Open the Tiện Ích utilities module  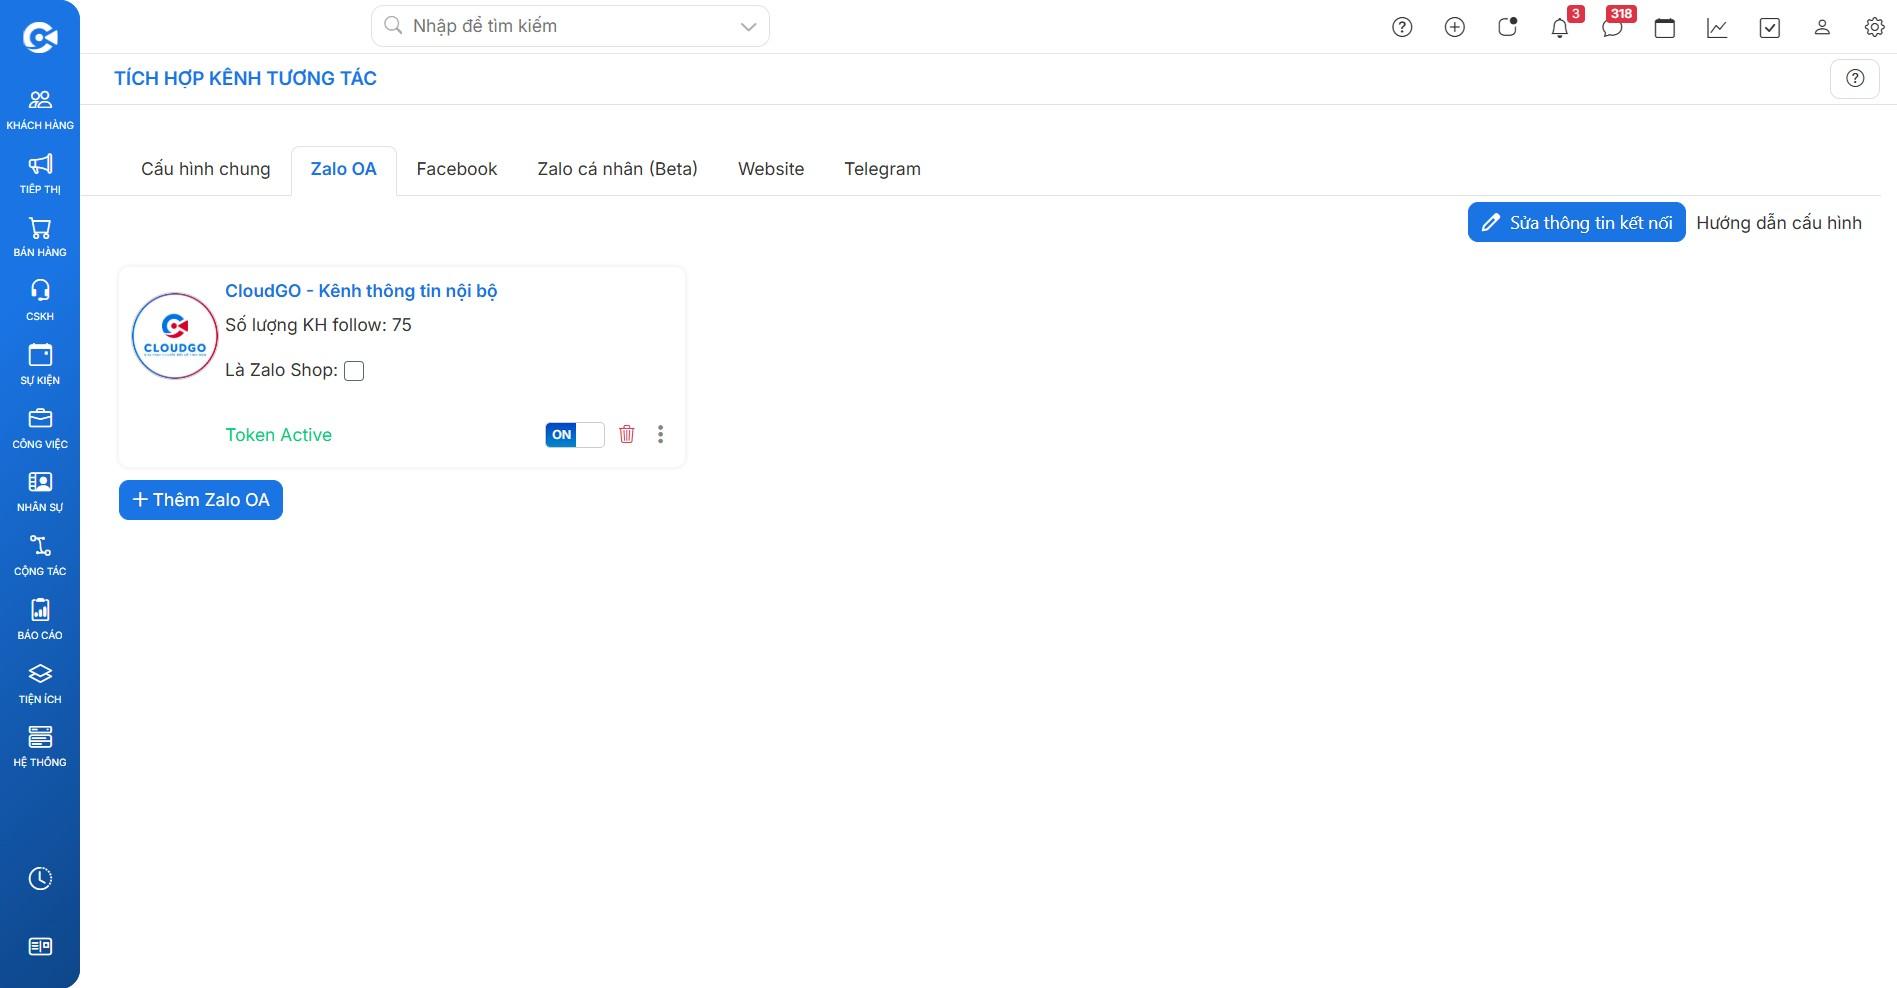(x=40, y=684)
